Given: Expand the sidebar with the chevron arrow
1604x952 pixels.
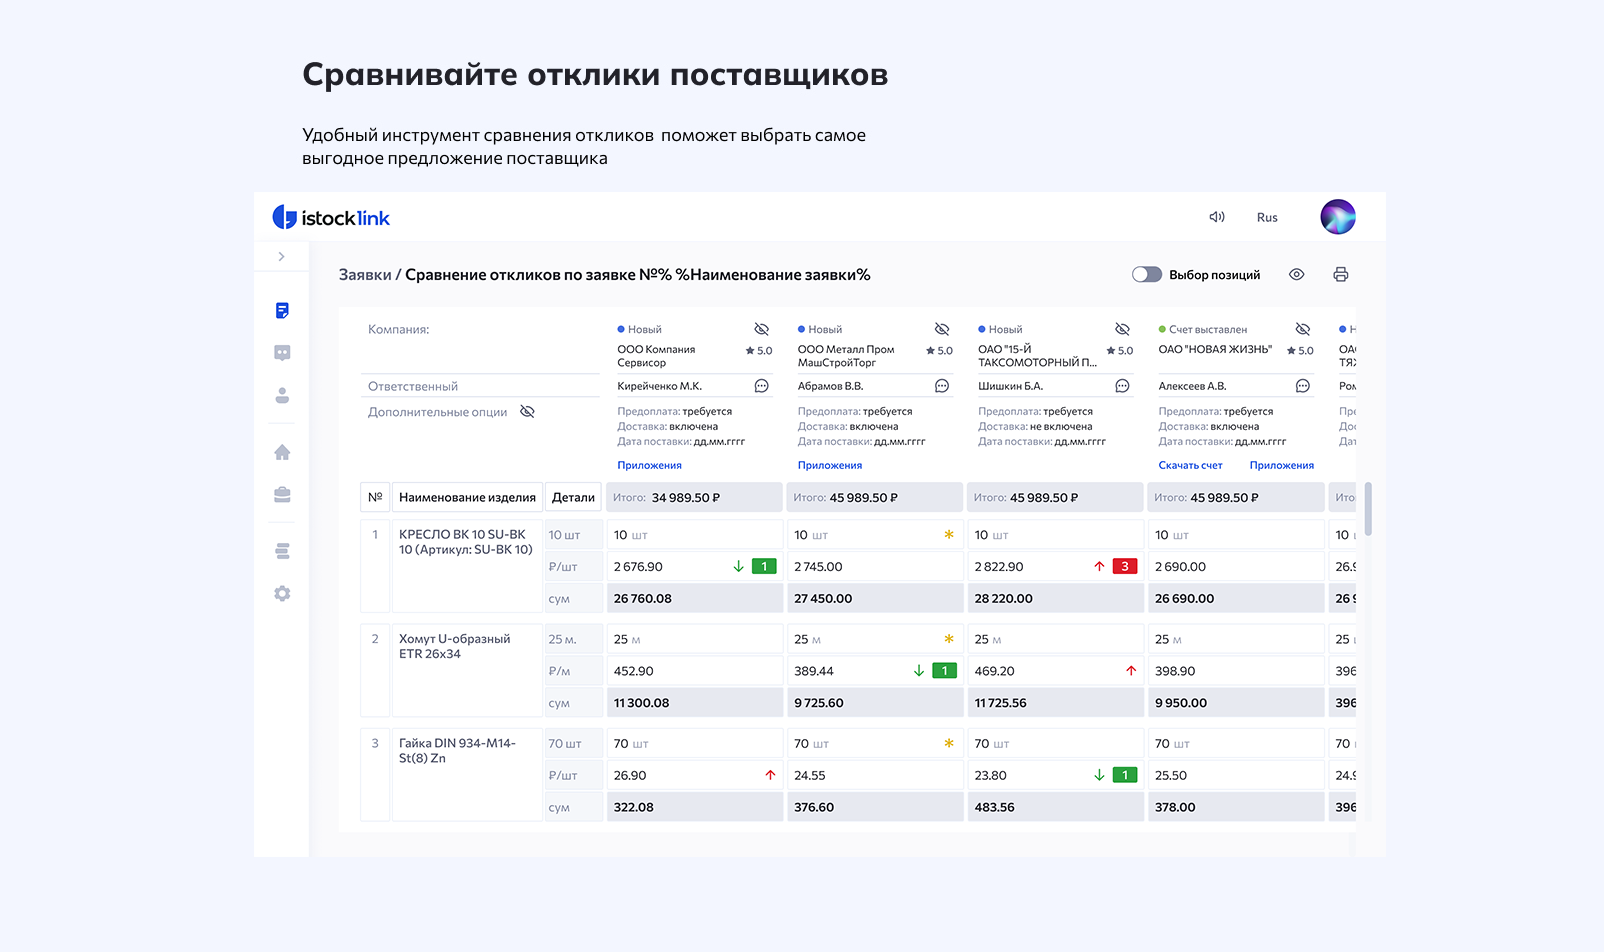Looking at the screenshot, I should coord(282,257).
